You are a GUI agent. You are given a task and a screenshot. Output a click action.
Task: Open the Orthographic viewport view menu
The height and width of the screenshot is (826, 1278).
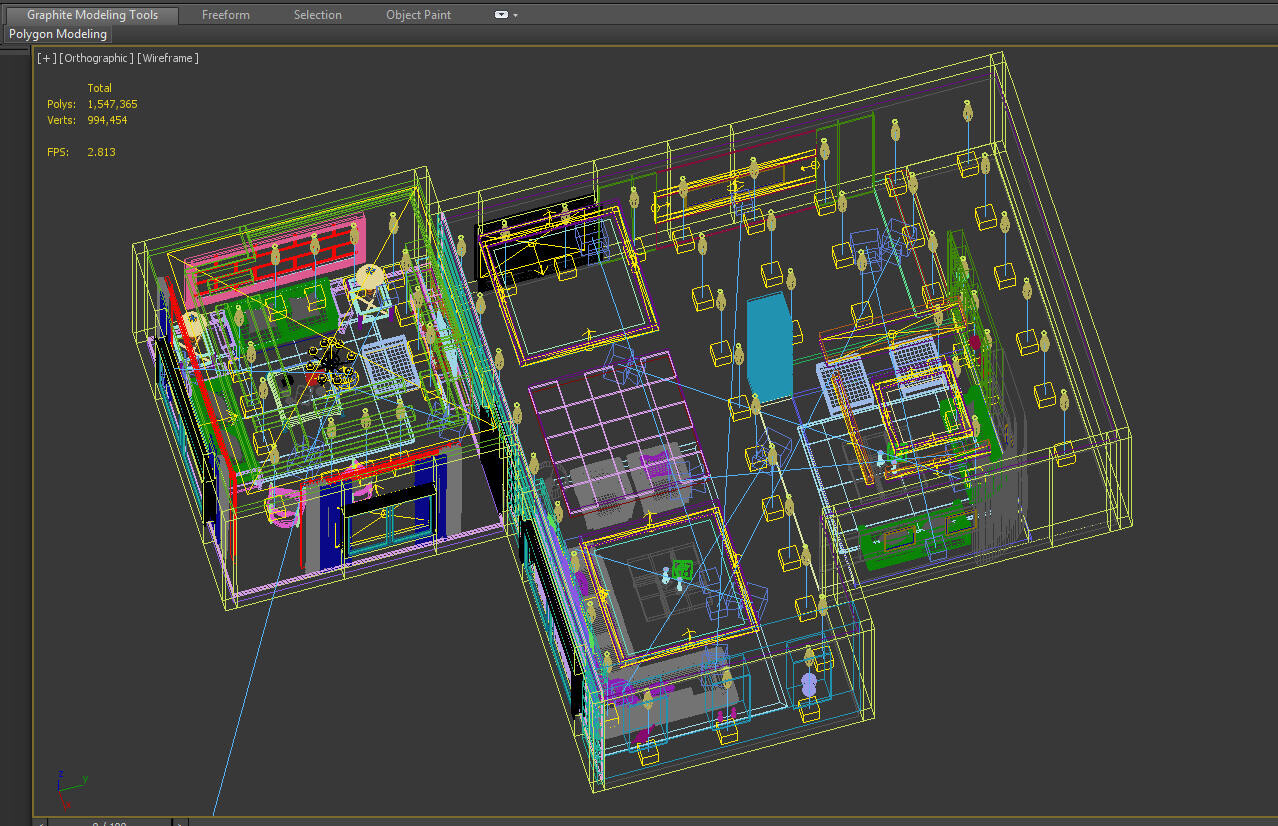tap(96, 58)
